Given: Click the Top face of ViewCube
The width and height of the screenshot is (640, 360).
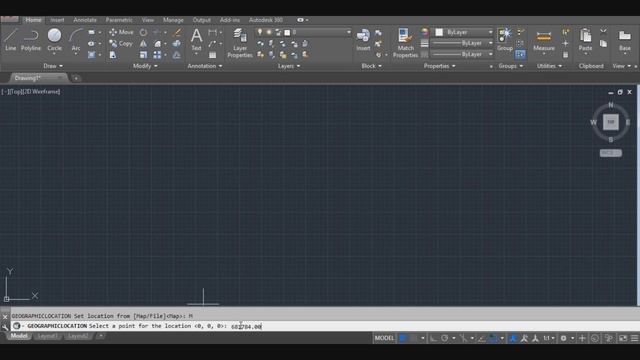Looking at the screenshot, I should [611, 122].
